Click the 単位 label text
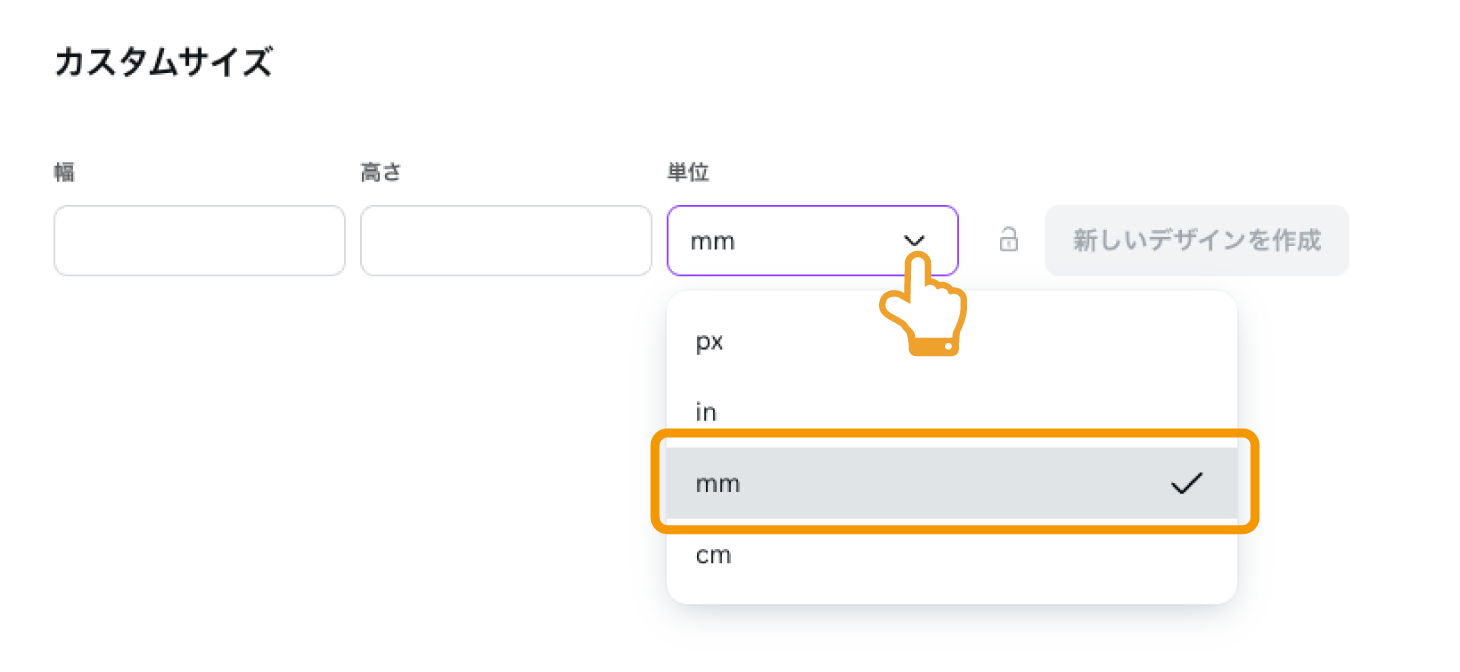The width and height of the screenshot is (1460, 672). [x=688, y=173]
